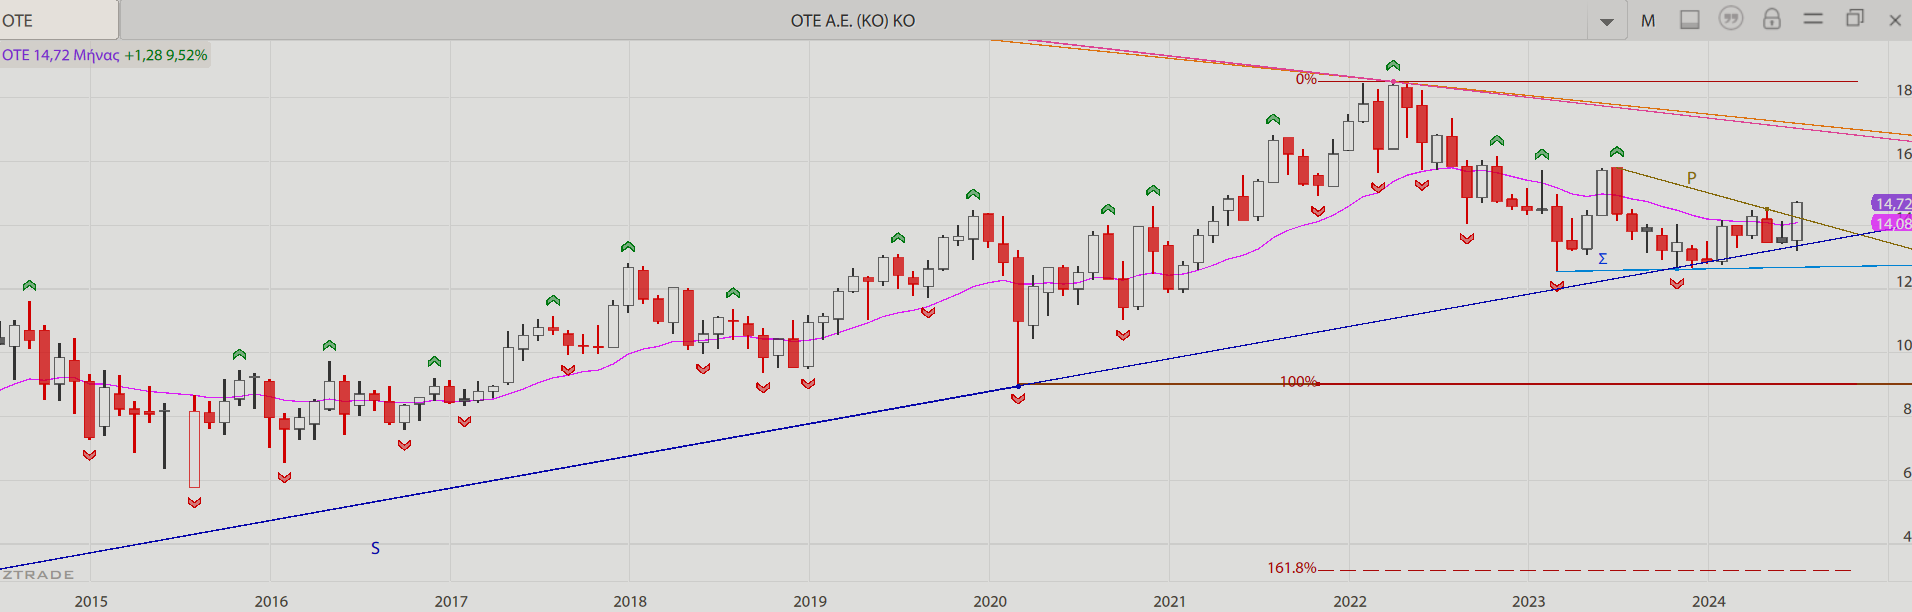This screenshot has width=1912, height=612.
Task: Select the Fibonacci 161.8% level label
Action: click(1292, 568)
